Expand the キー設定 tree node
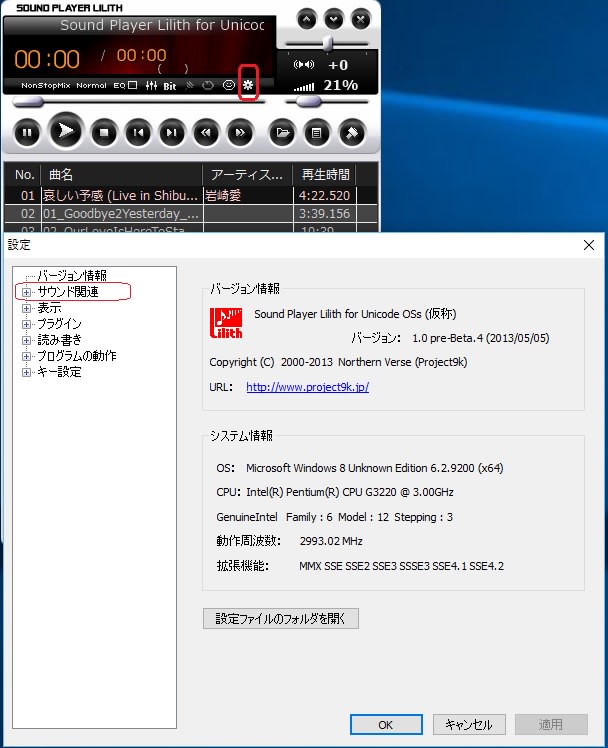This screenshot has height=748, width=608. click(27, 373)
